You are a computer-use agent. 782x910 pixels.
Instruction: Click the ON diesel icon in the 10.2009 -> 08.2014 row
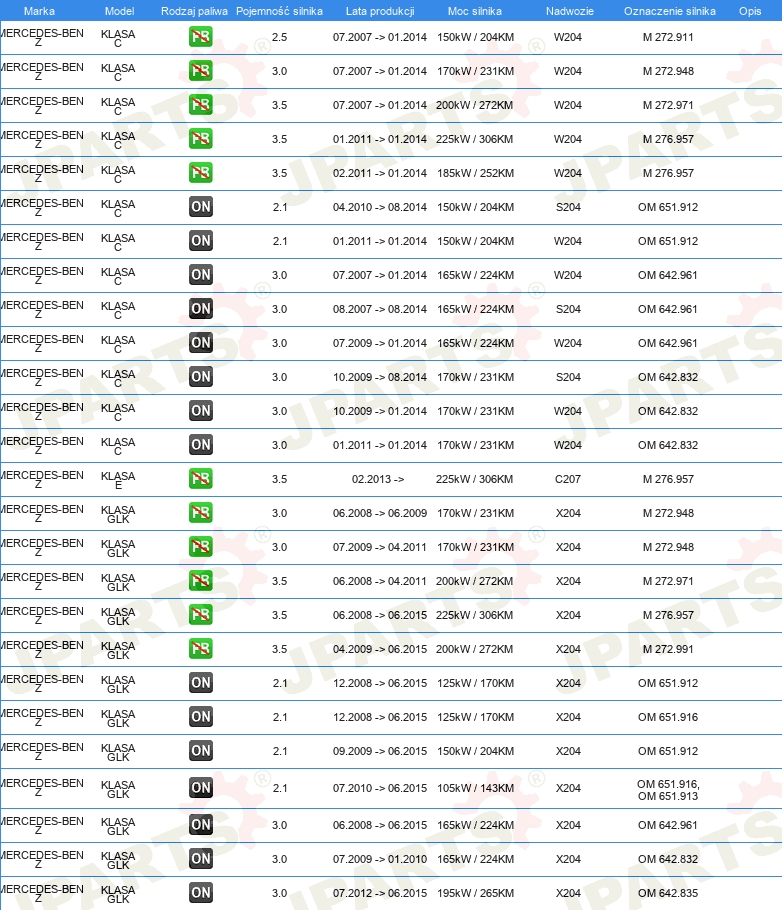click(200, 377)
